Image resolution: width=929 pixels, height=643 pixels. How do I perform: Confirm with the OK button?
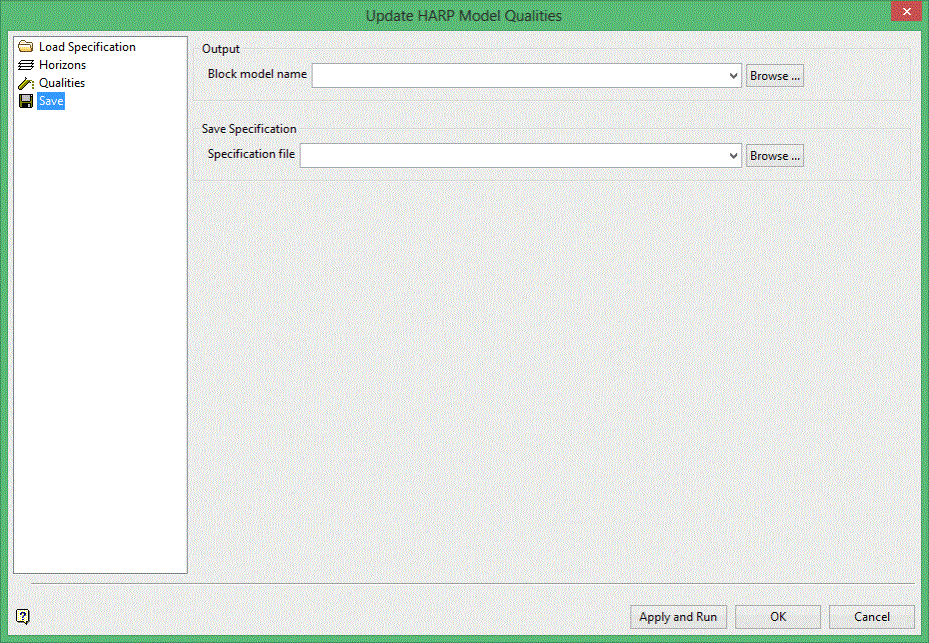(778, 617)
